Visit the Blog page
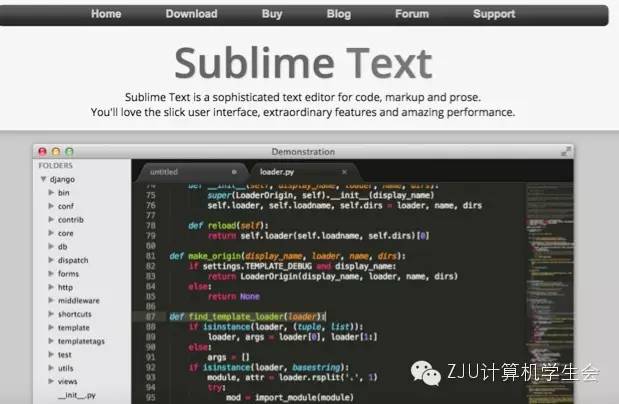 pyautogui.click(x=339, y=14)
